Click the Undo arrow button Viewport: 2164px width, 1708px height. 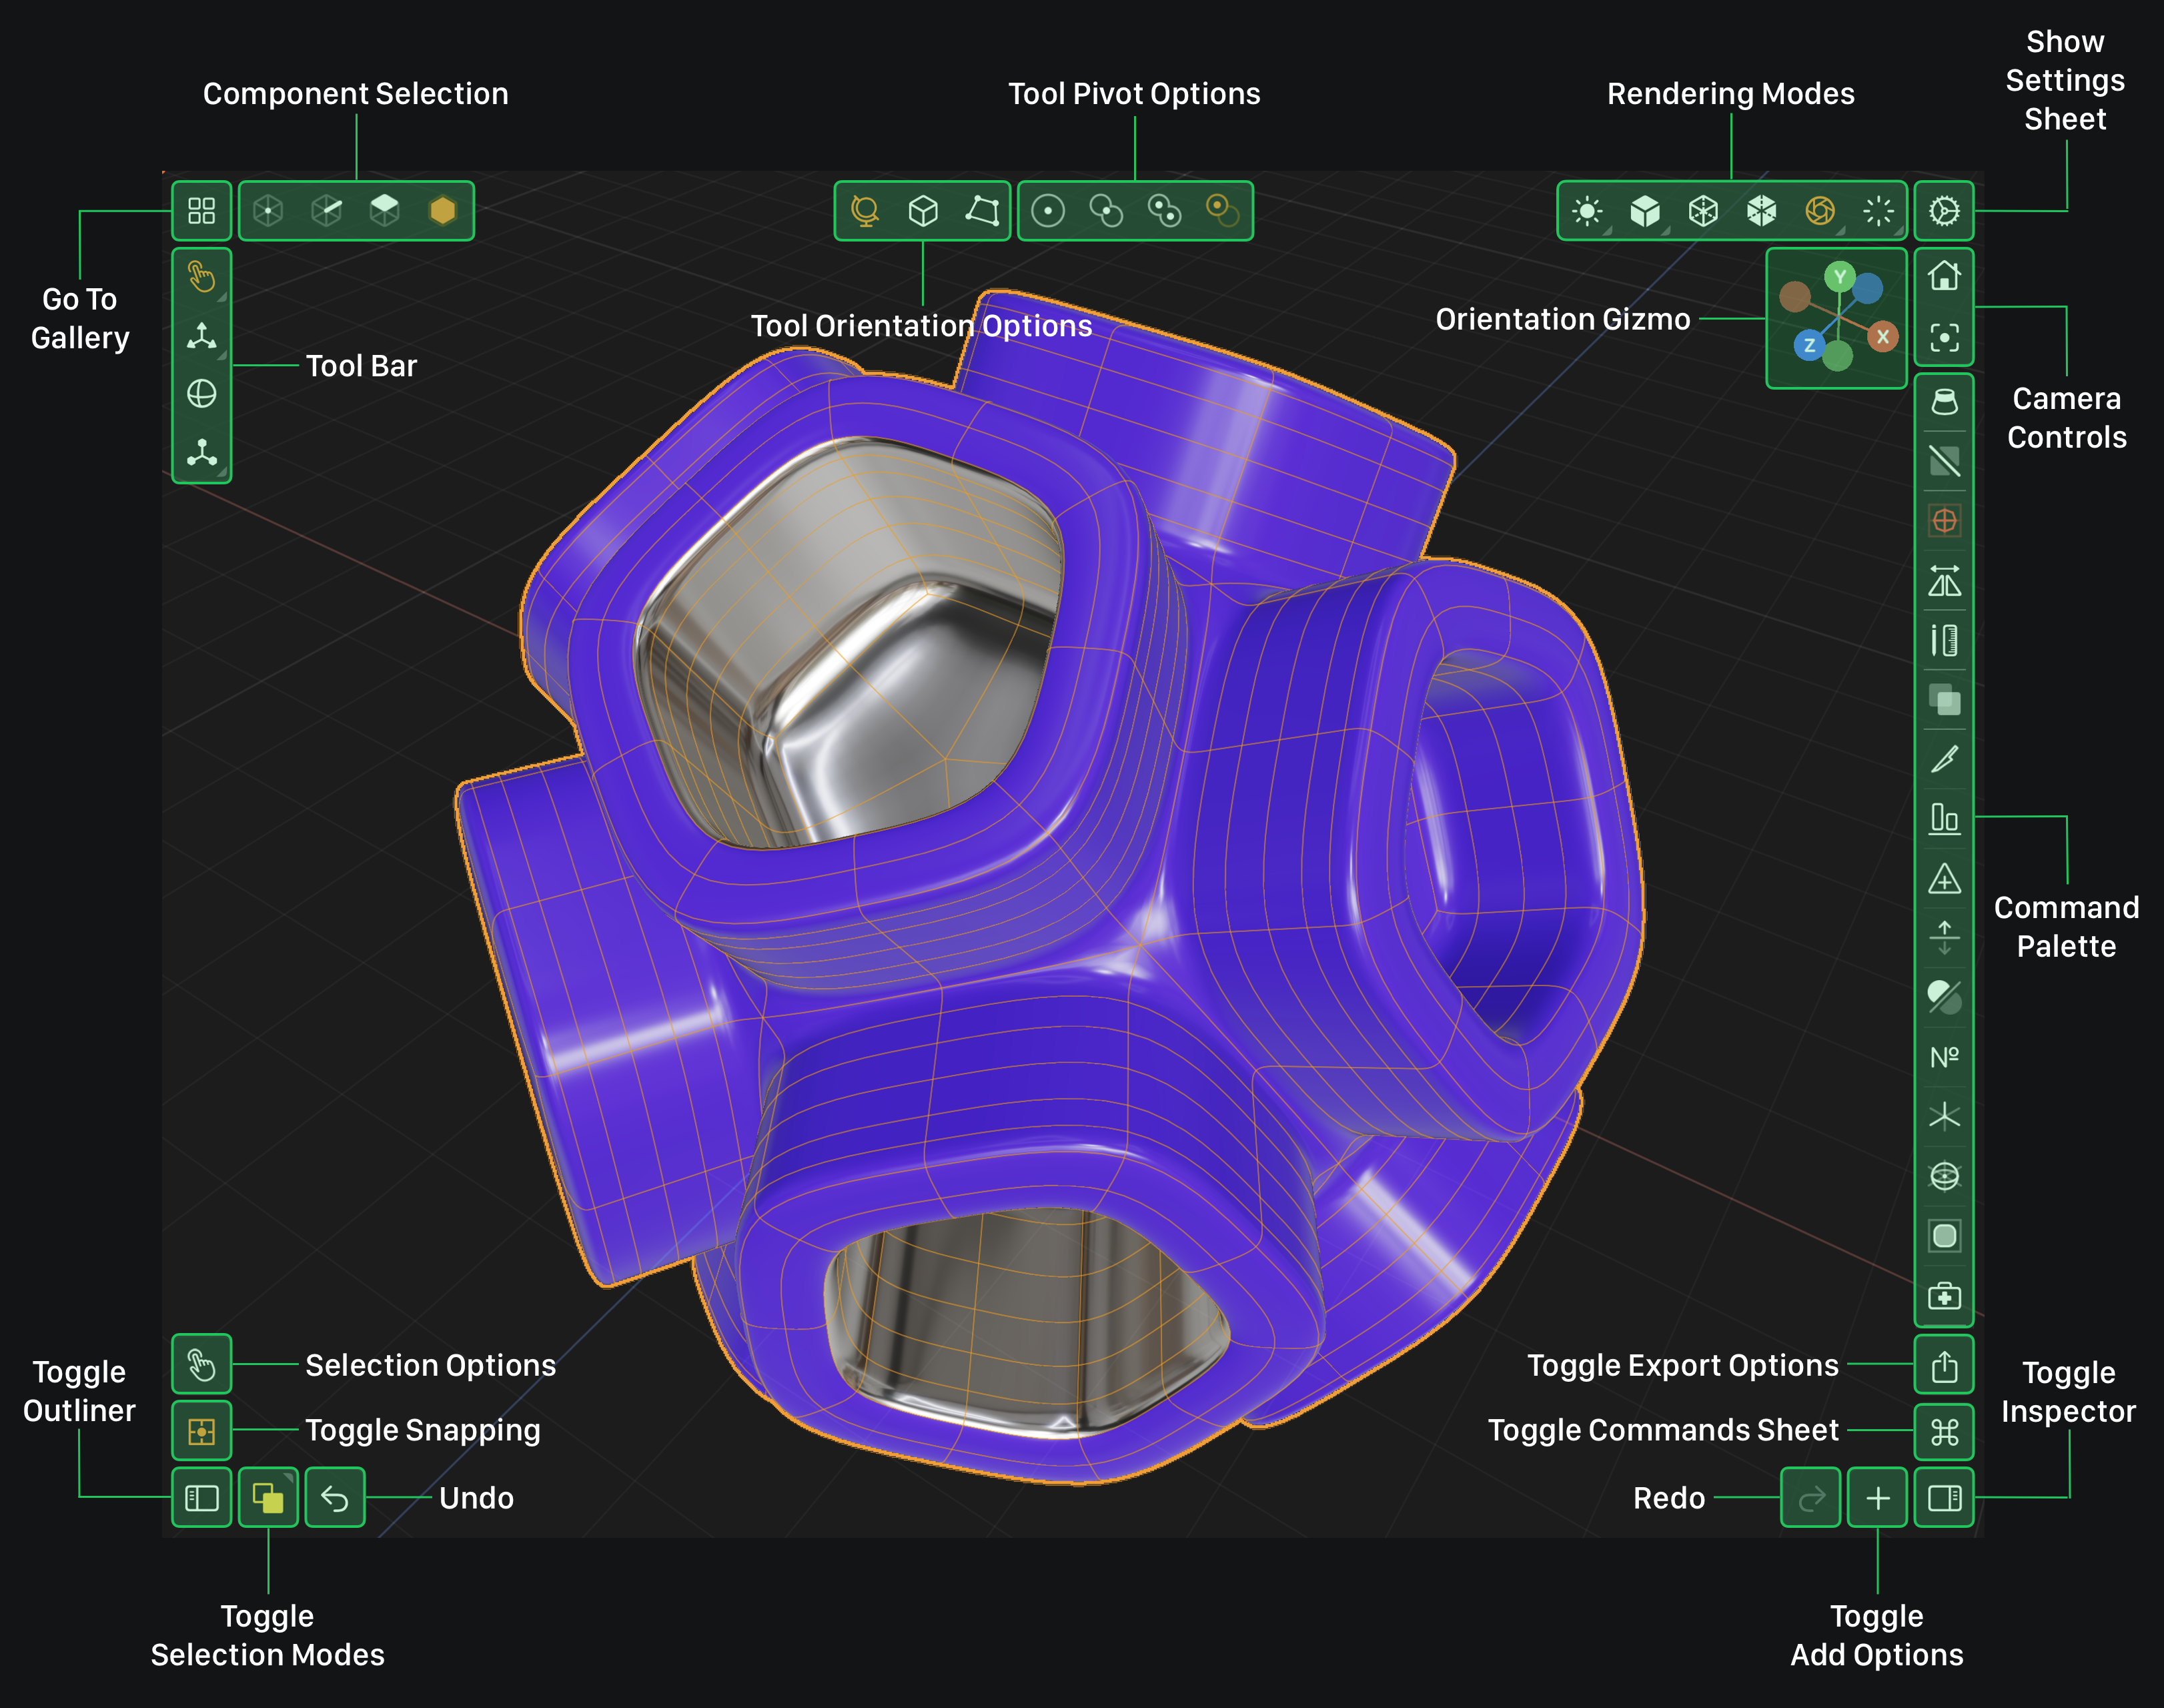[x=335, y=1497]
